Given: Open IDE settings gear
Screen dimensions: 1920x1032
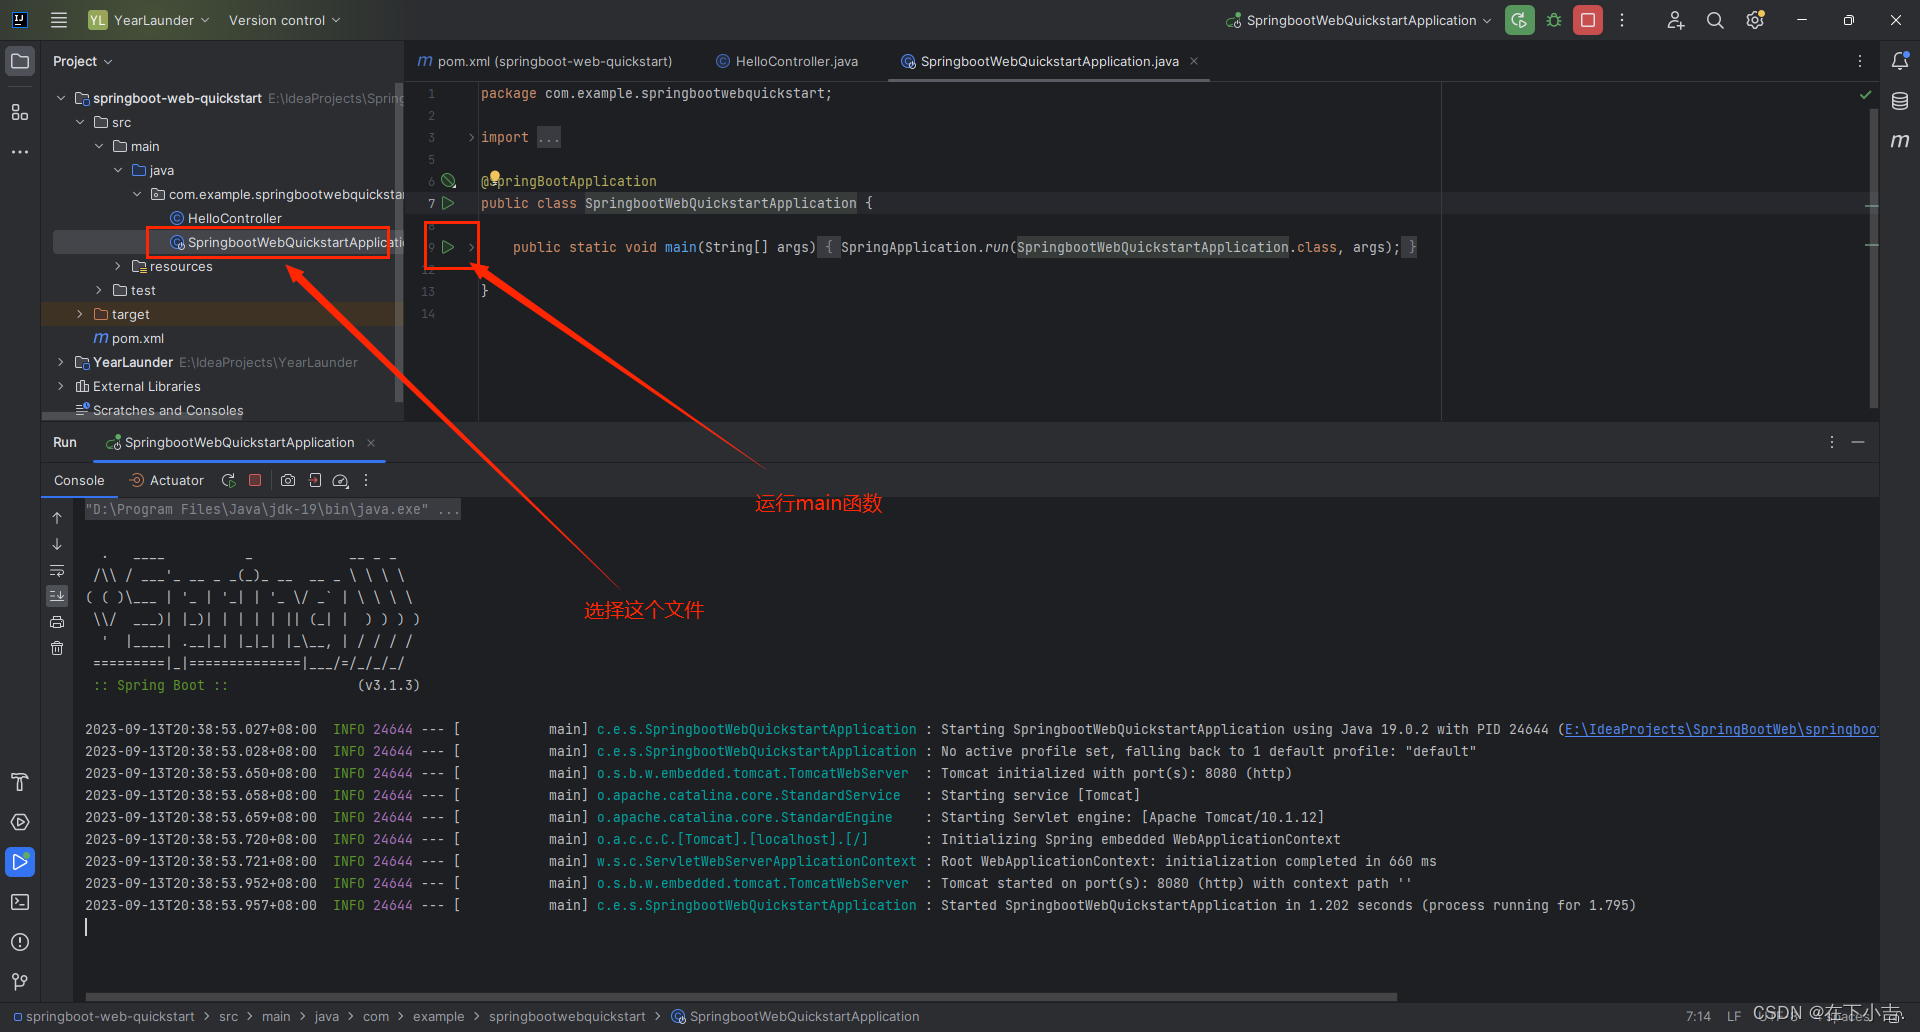Looking at the screenshot, I should point(1755,20).
